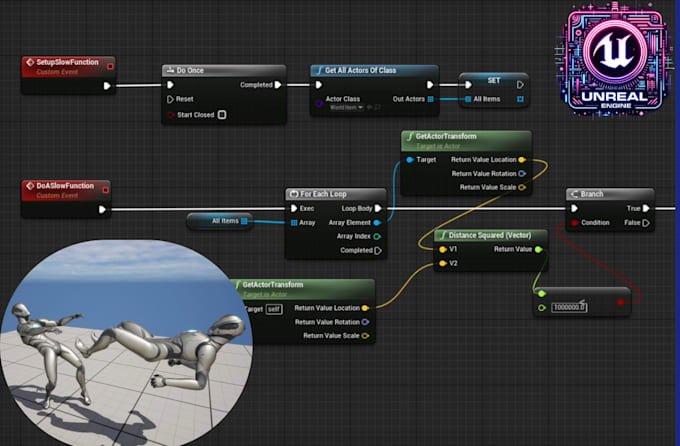Image resolution: width=680 pixels, height=446 pixels.
Task: Select Distance Squared (Vector) node header
Action: [x=491, y=235]
